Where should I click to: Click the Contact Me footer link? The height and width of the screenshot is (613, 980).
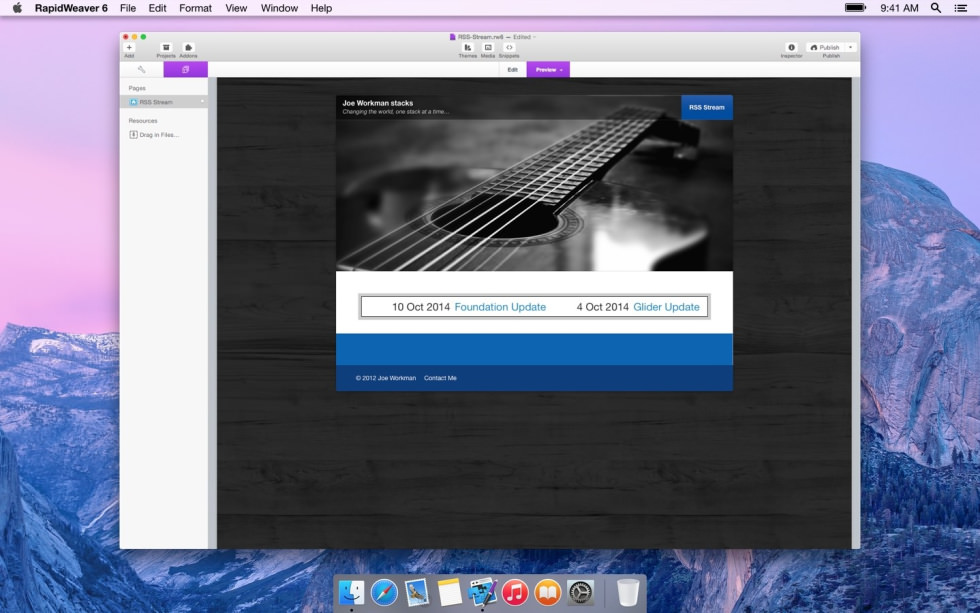440,378
